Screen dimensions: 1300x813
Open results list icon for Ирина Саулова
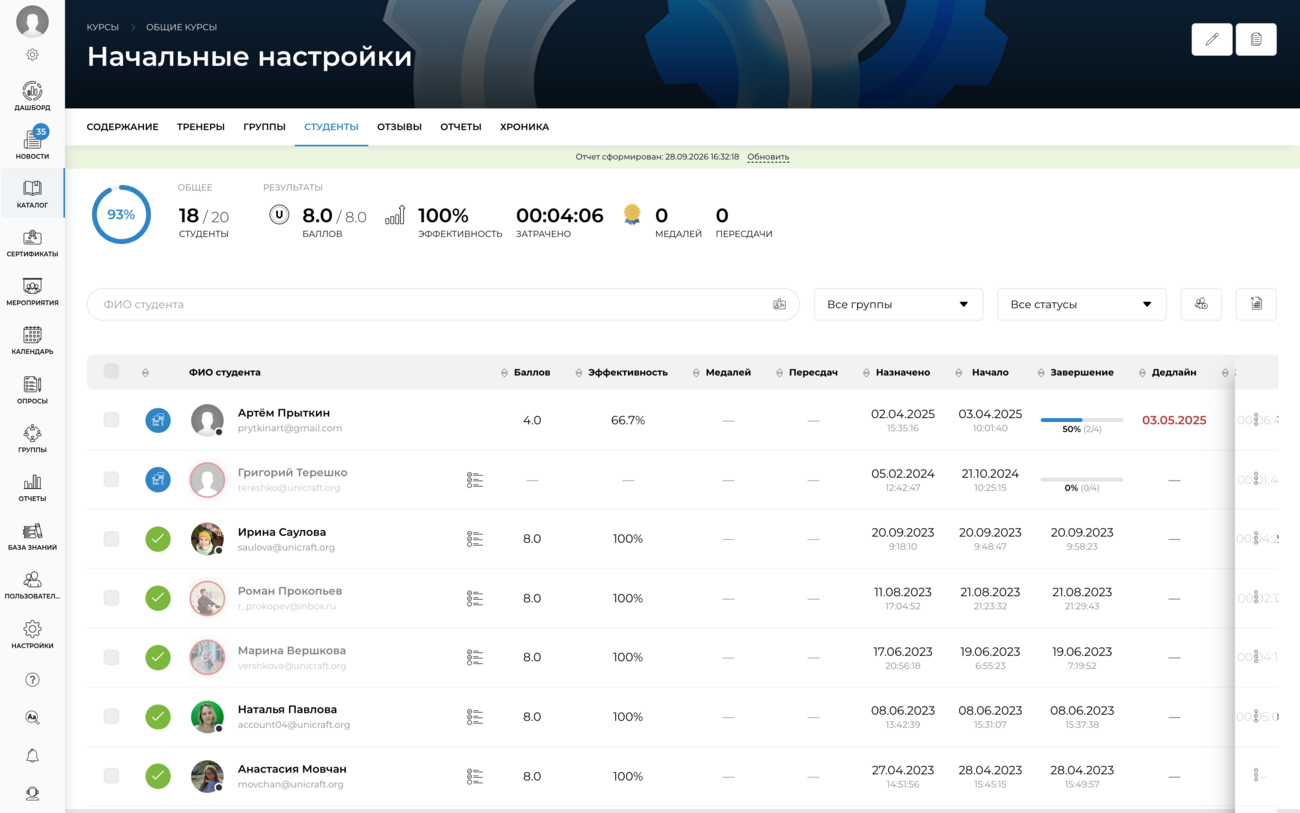[475, 539]
